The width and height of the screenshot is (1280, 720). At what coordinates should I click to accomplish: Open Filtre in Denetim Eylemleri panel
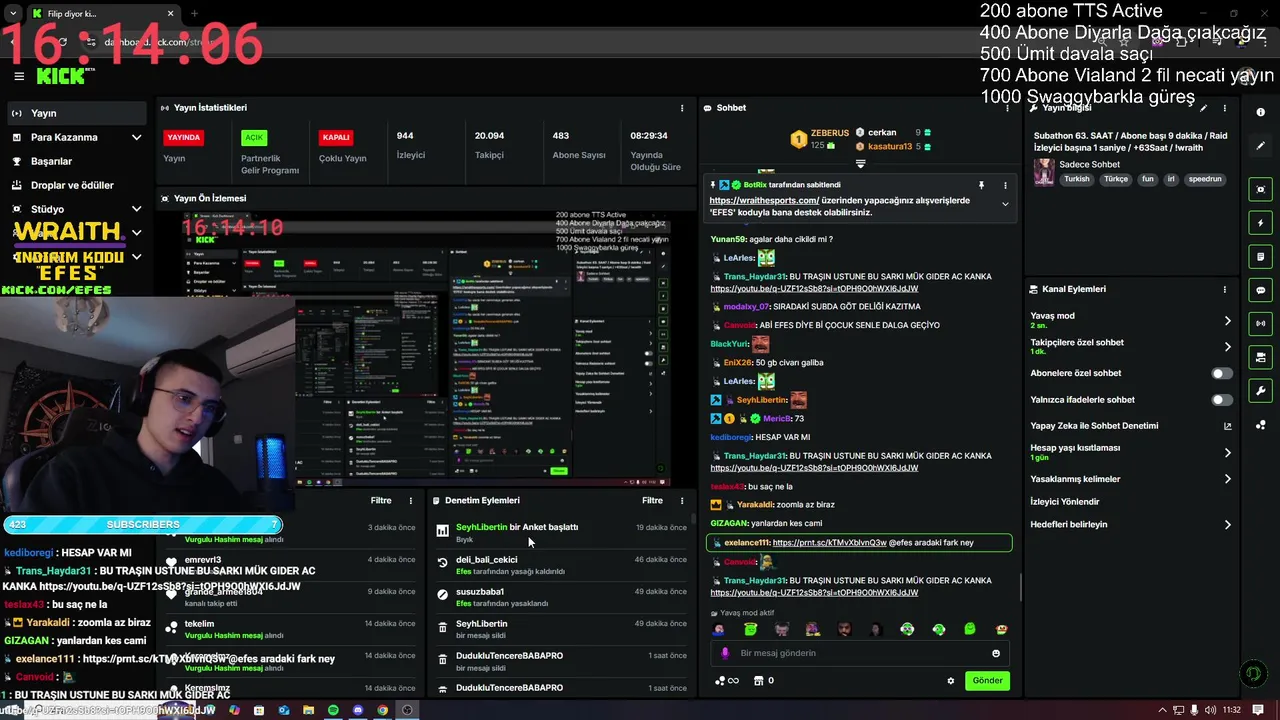[652, 500]
